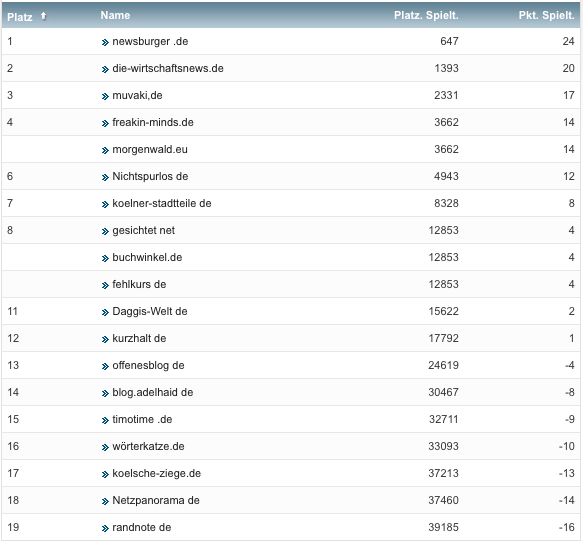The height and width of the screenshot is (544, 583).
Task: Select the value 32711 in timotime row
Action: (x=443, y=419)
